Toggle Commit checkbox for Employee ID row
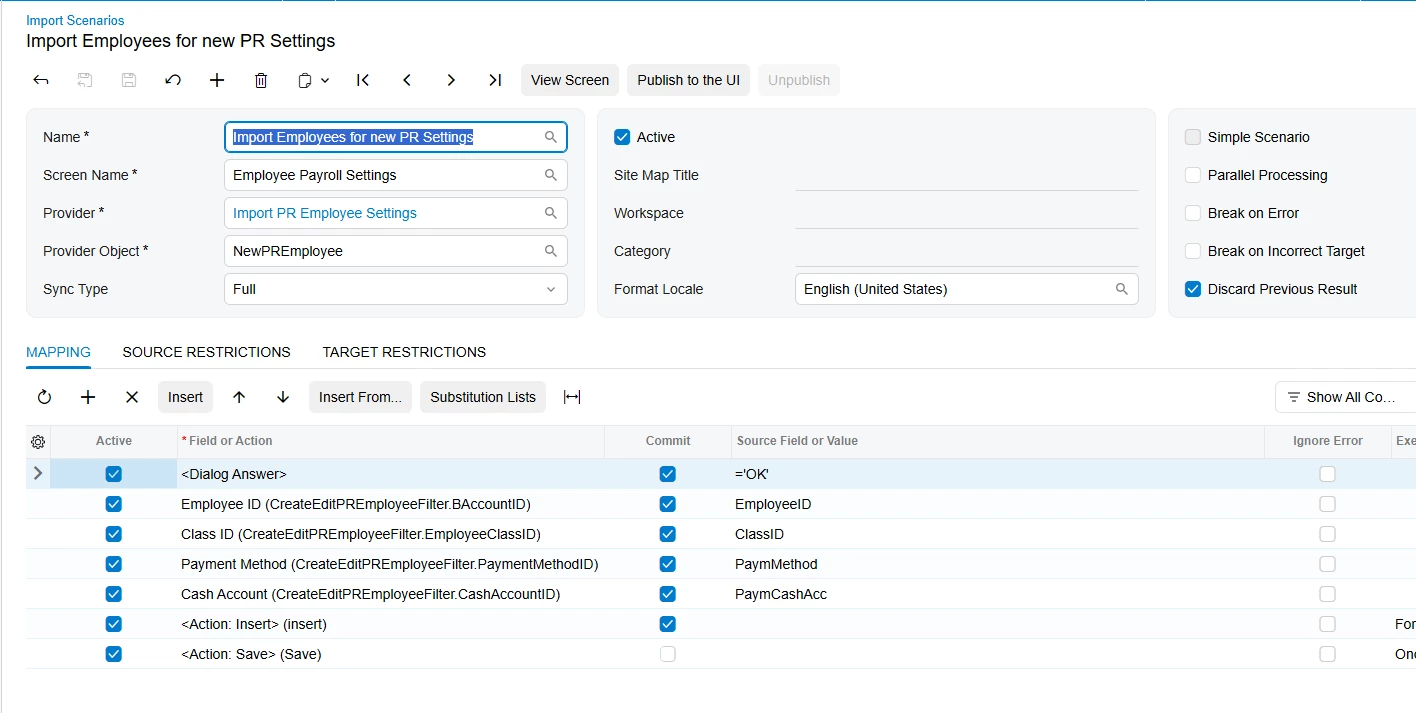 coord(668,504)
